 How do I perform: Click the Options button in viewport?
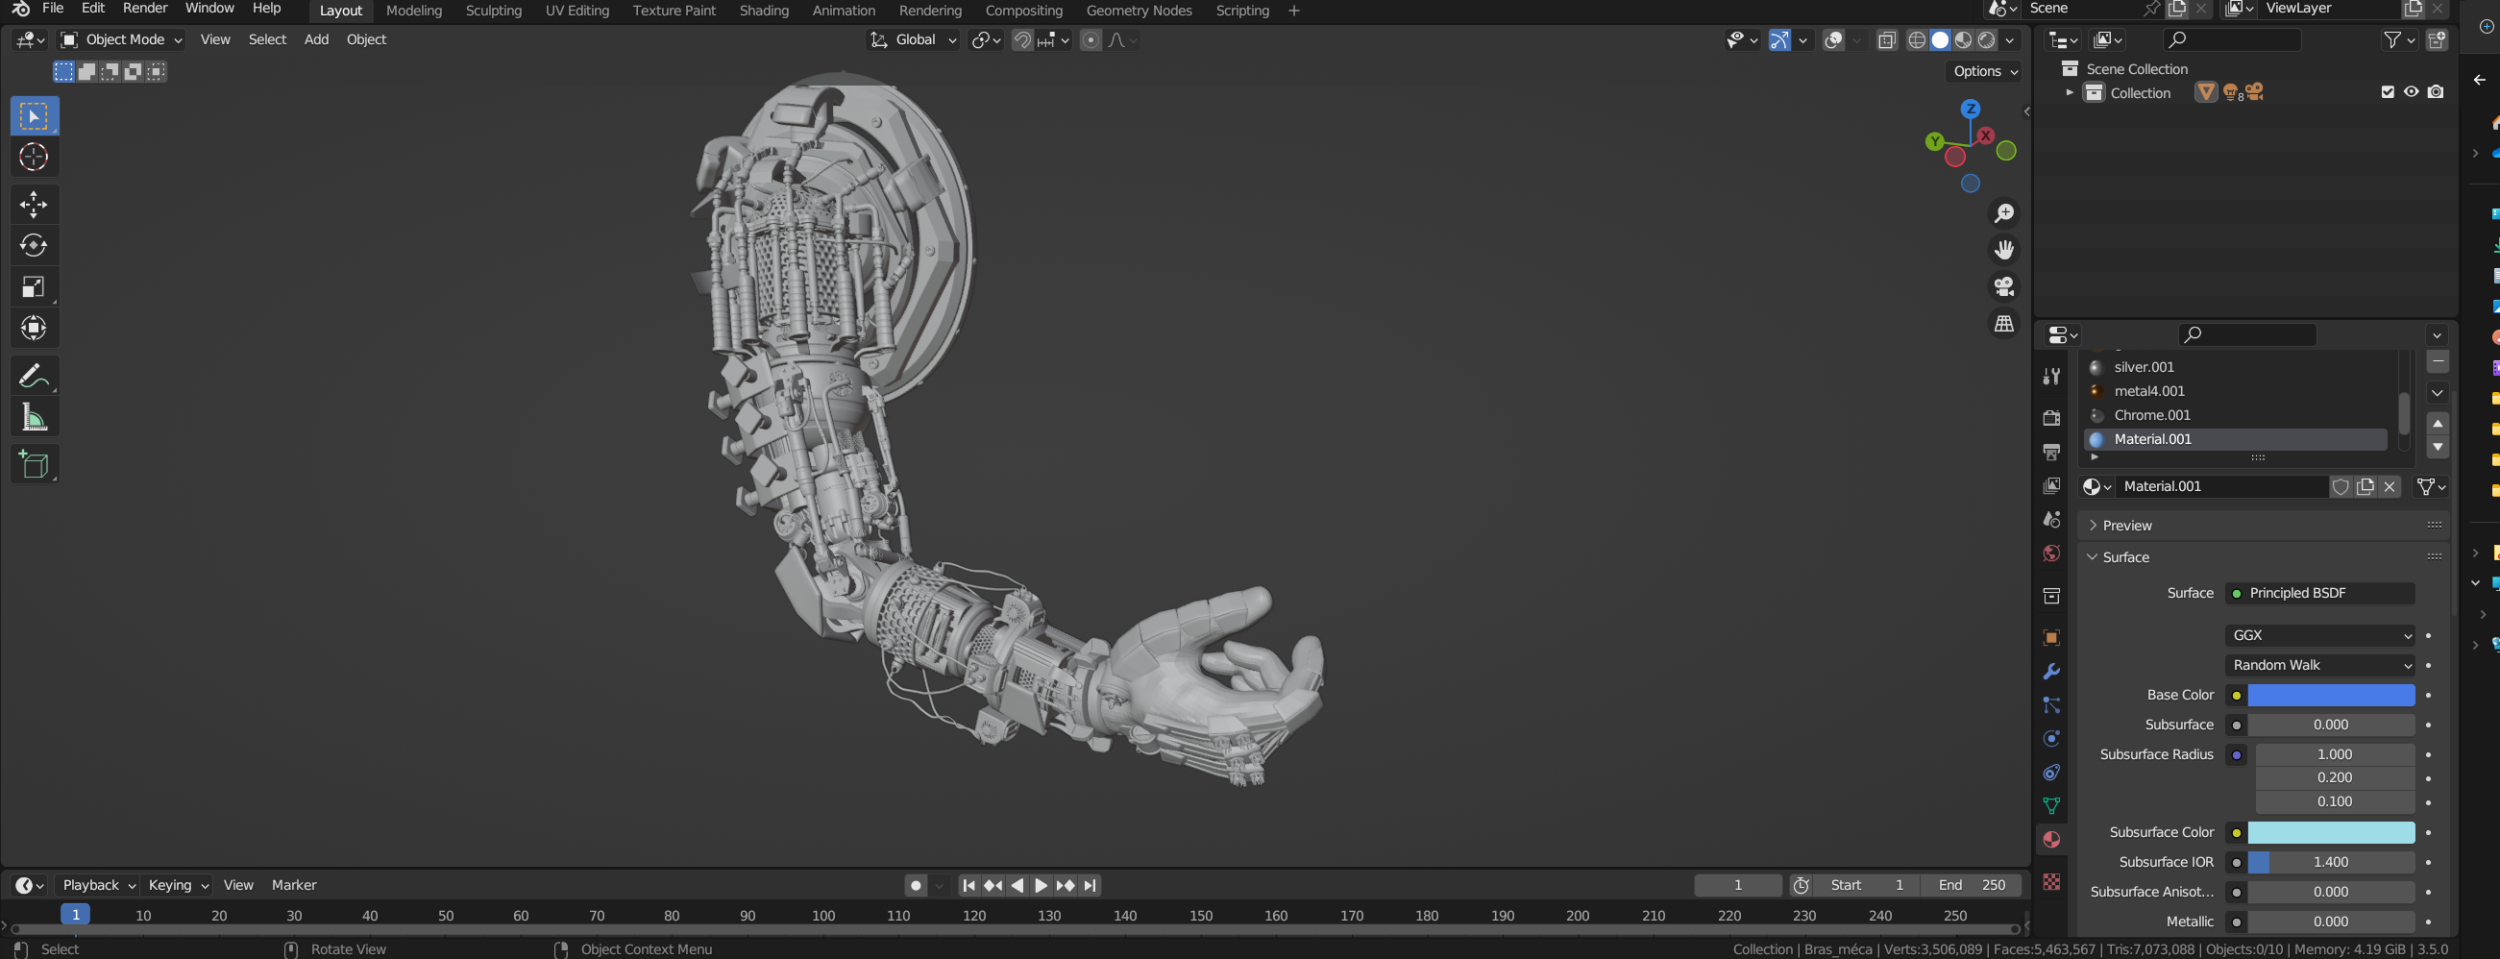click(1985, 71)
